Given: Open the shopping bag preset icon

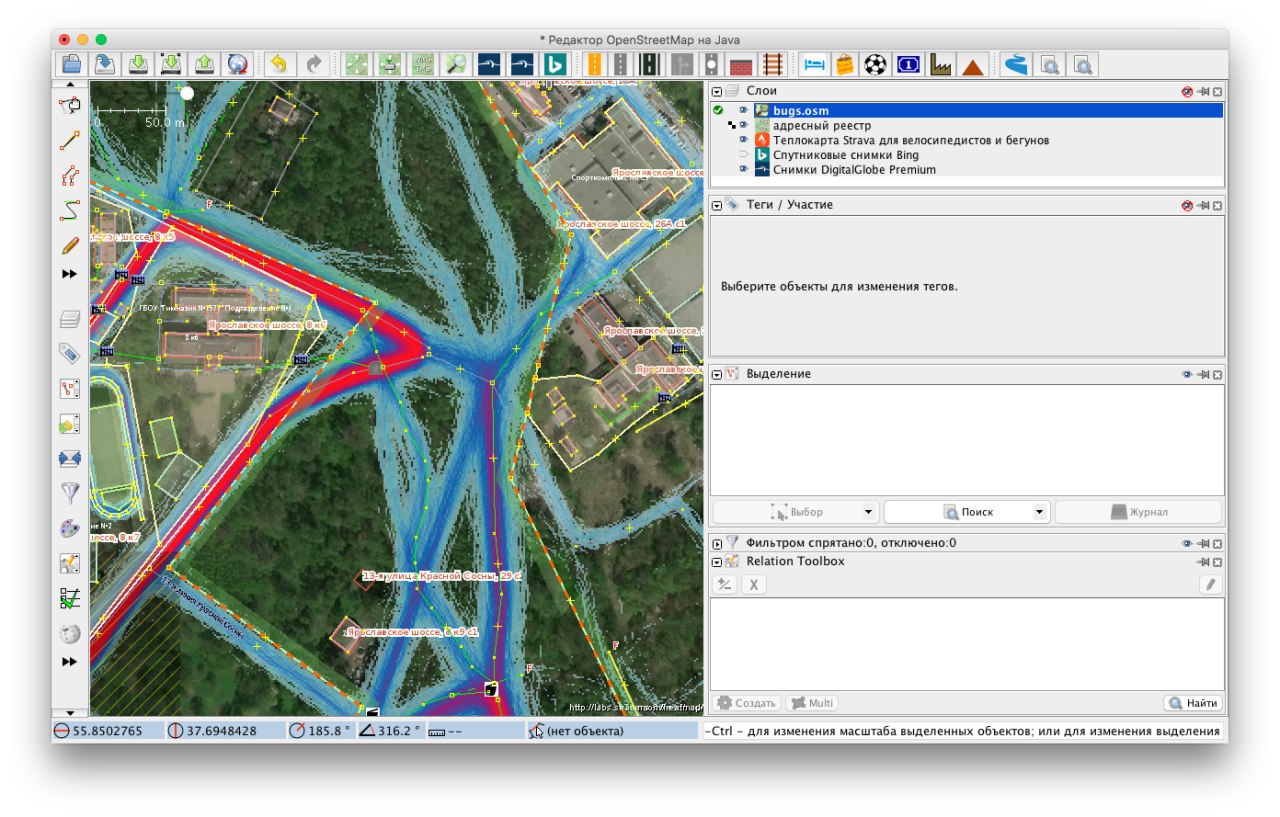Looking at the screenshot, I should 845,65.
